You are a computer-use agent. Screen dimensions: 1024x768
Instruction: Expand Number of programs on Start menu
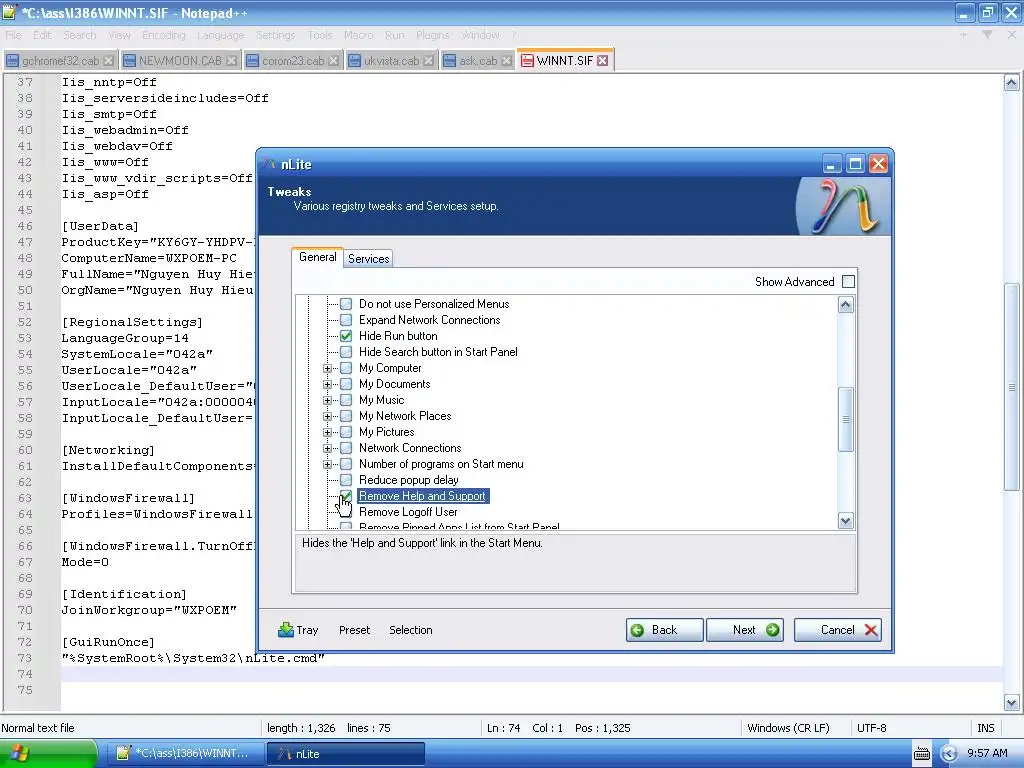point(328,464)
